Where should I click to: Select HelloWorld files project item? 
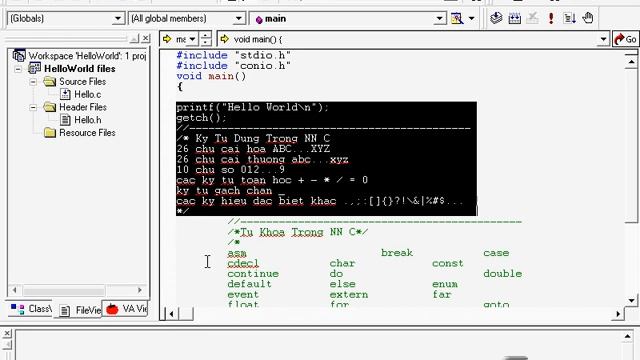click(x=80, y=69)
